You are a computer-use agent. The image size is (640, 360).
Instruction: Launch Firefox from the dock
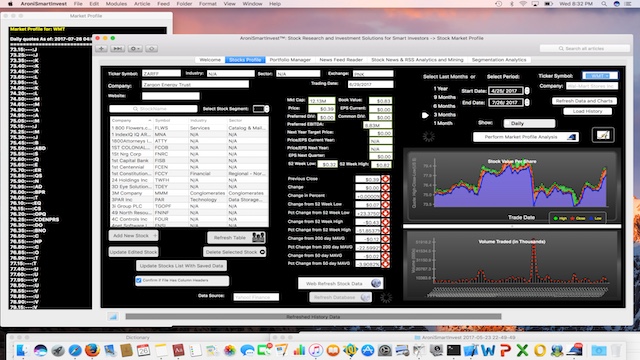click(92, 350)
